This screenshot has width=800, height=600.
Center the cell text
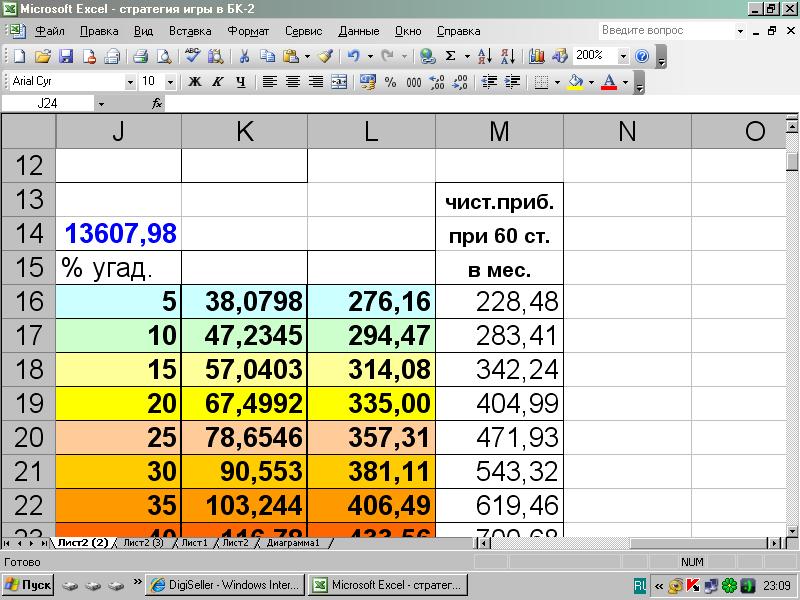click(292, 82)
